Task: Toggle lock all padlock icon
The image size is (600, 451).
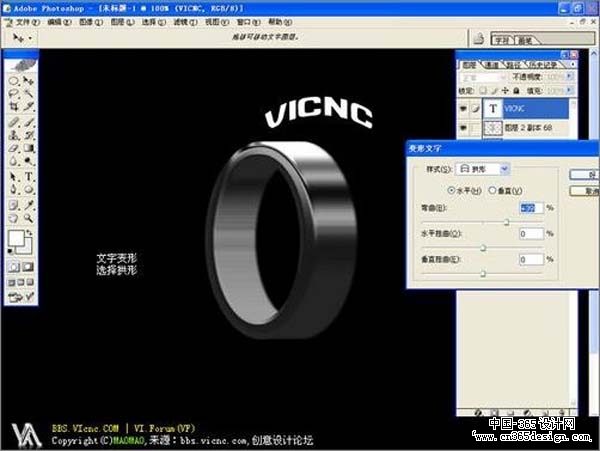Action: (516, 91)
